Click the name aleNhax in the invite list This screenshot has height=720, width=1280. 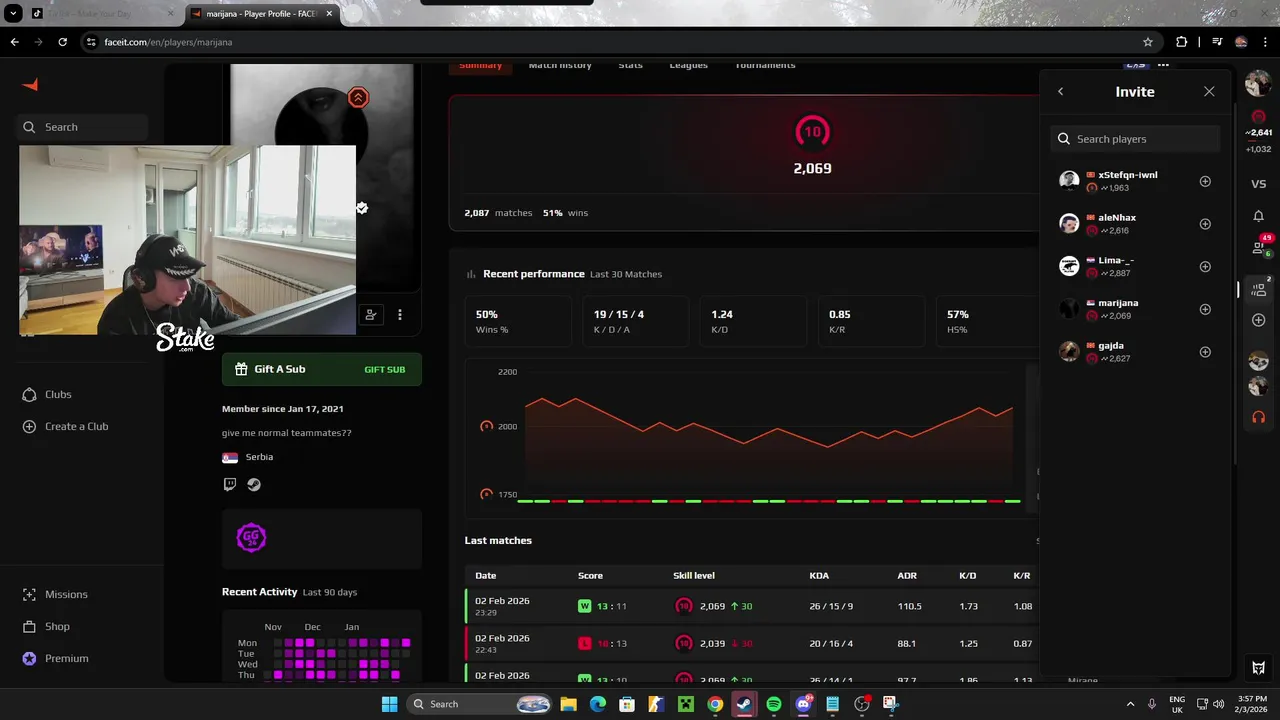pos(1117,217)
